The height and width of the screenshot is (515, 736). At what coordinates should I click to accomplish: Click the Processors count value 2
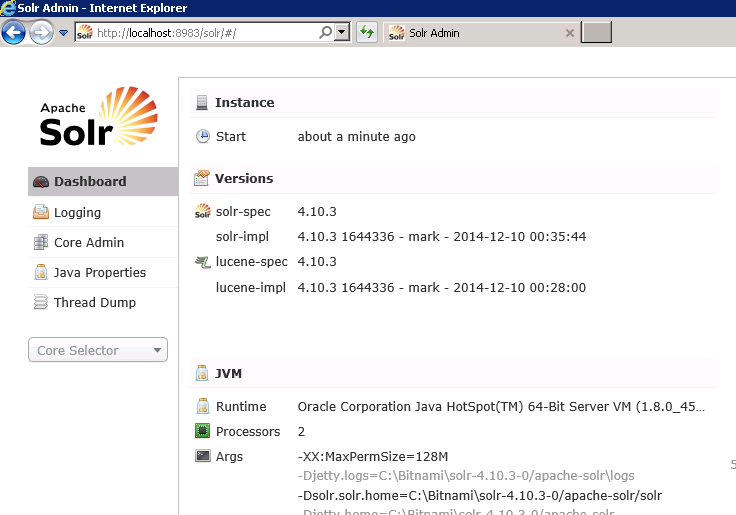pyautogui.click(x=301, y=431)
